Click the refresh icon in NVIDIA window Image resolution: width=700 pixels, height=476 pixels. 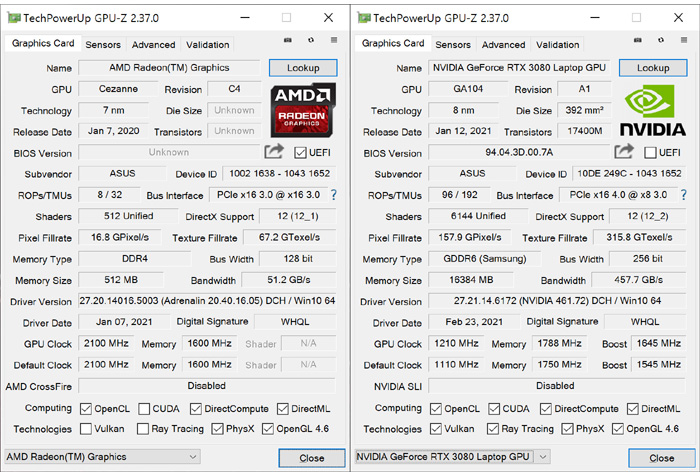point(661,42)
